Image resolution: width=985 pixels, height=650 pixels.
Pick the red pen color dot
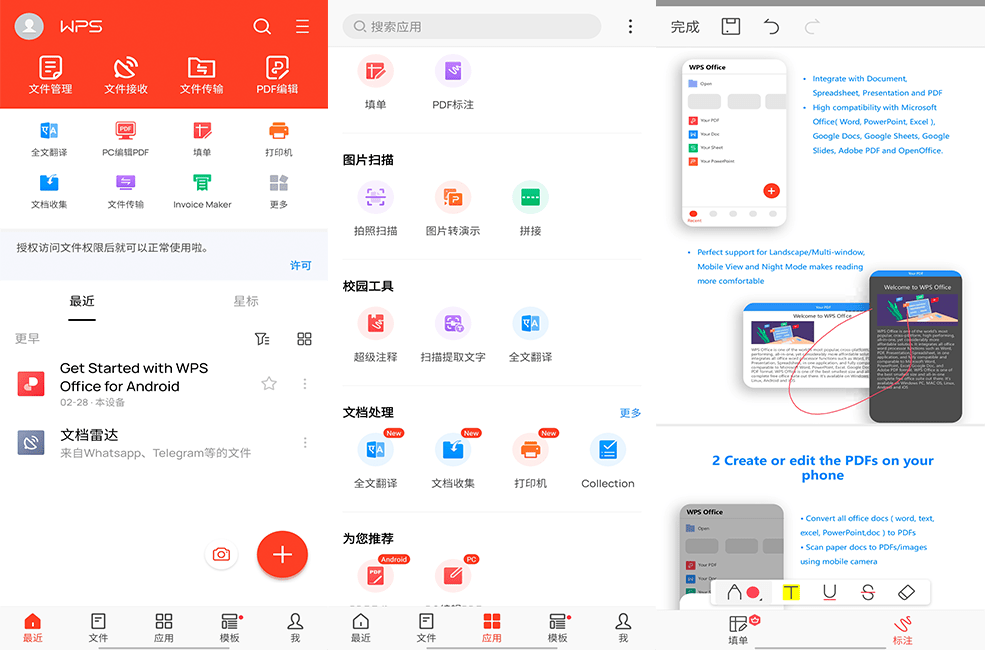click(x=753, y=592)
